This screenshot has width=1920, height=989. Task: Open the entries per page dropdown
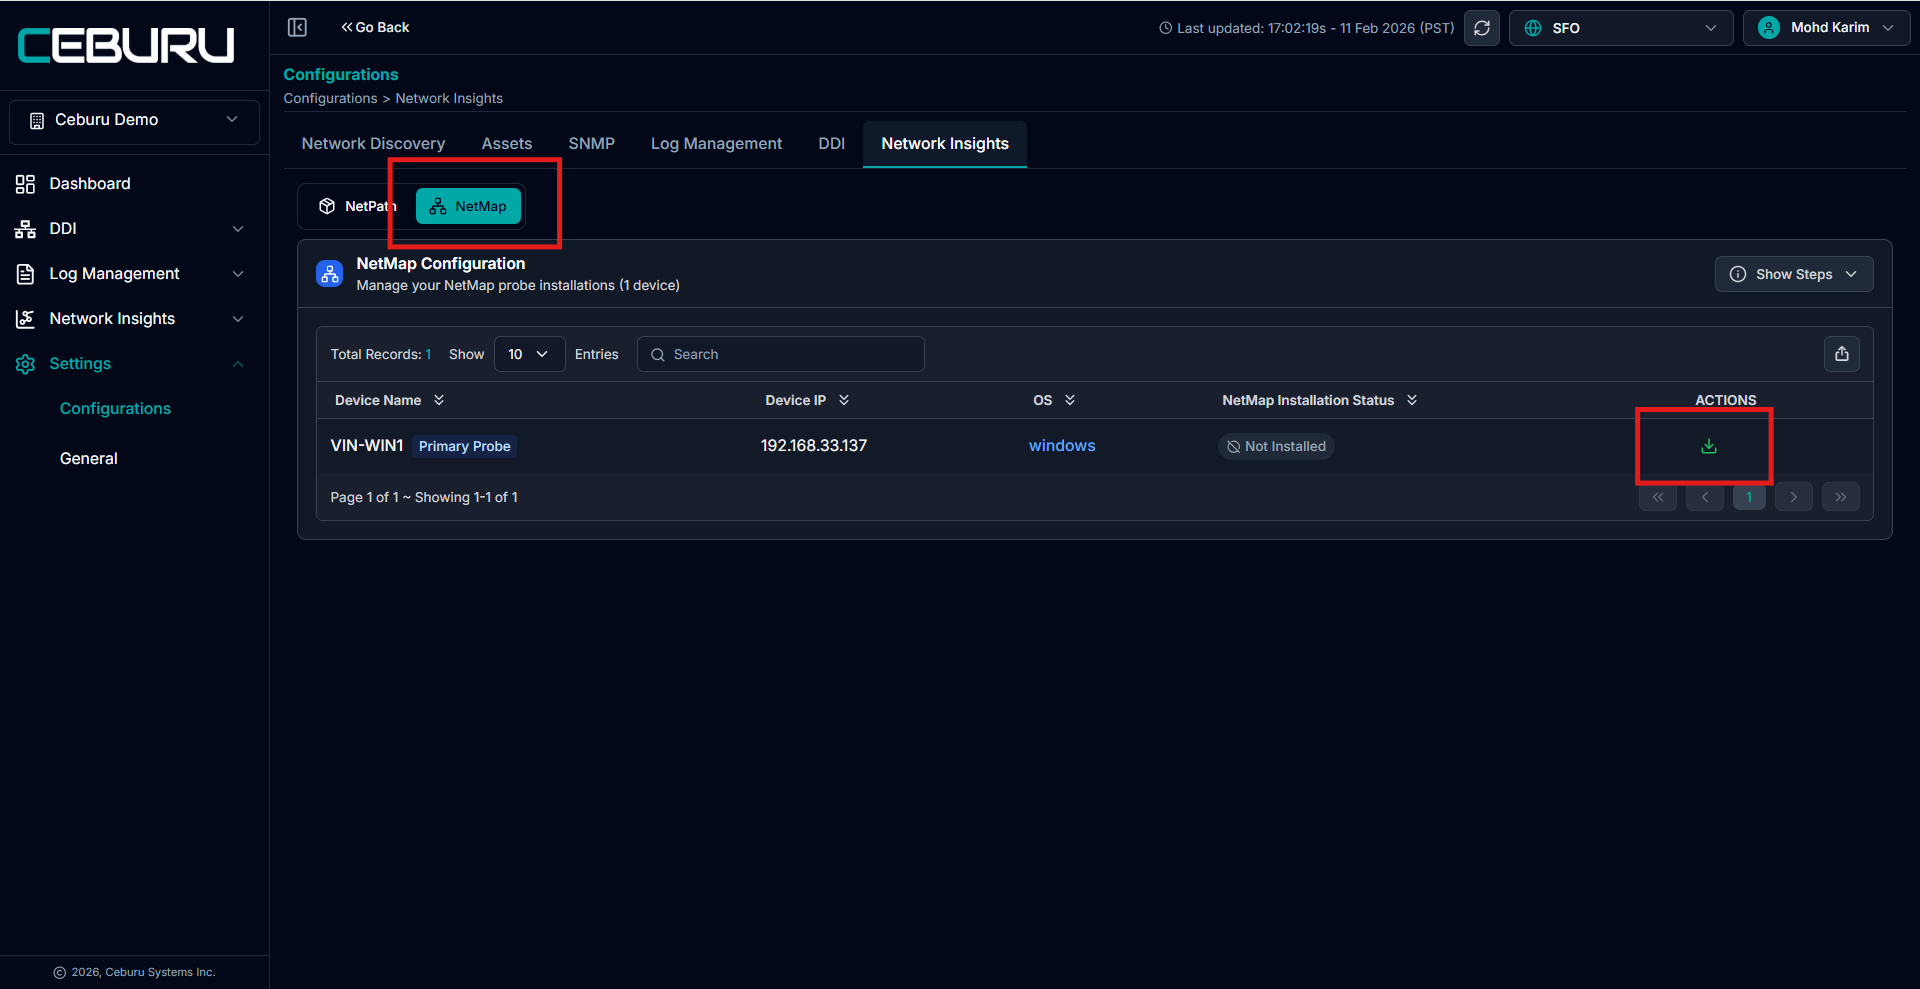pyautogui.click(x=529, y=354)
